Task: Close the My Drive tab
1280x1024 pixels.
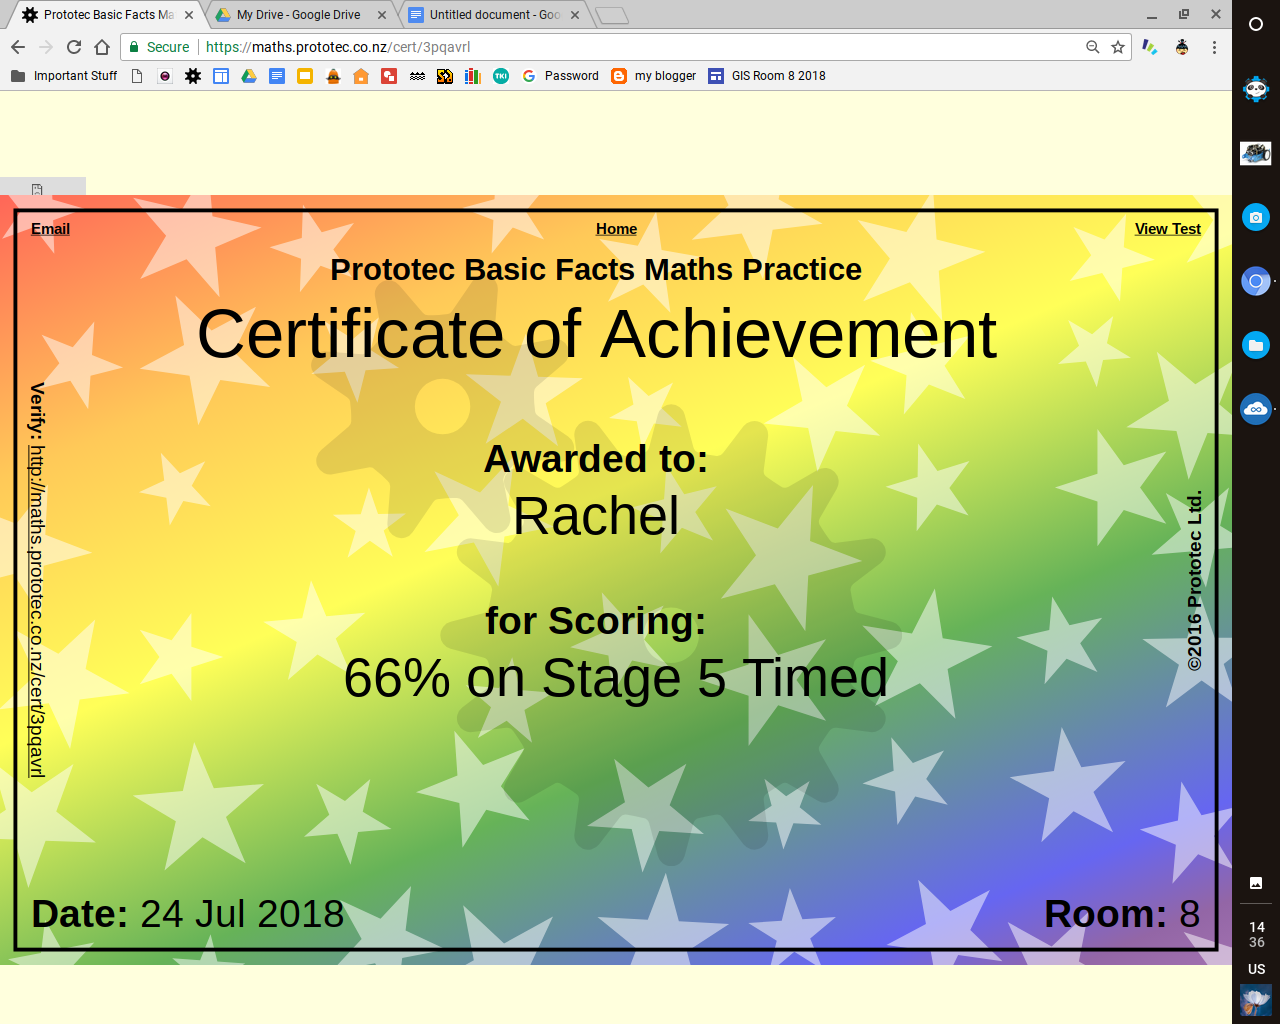Action: pyautogui.click(x=382, y=15)
